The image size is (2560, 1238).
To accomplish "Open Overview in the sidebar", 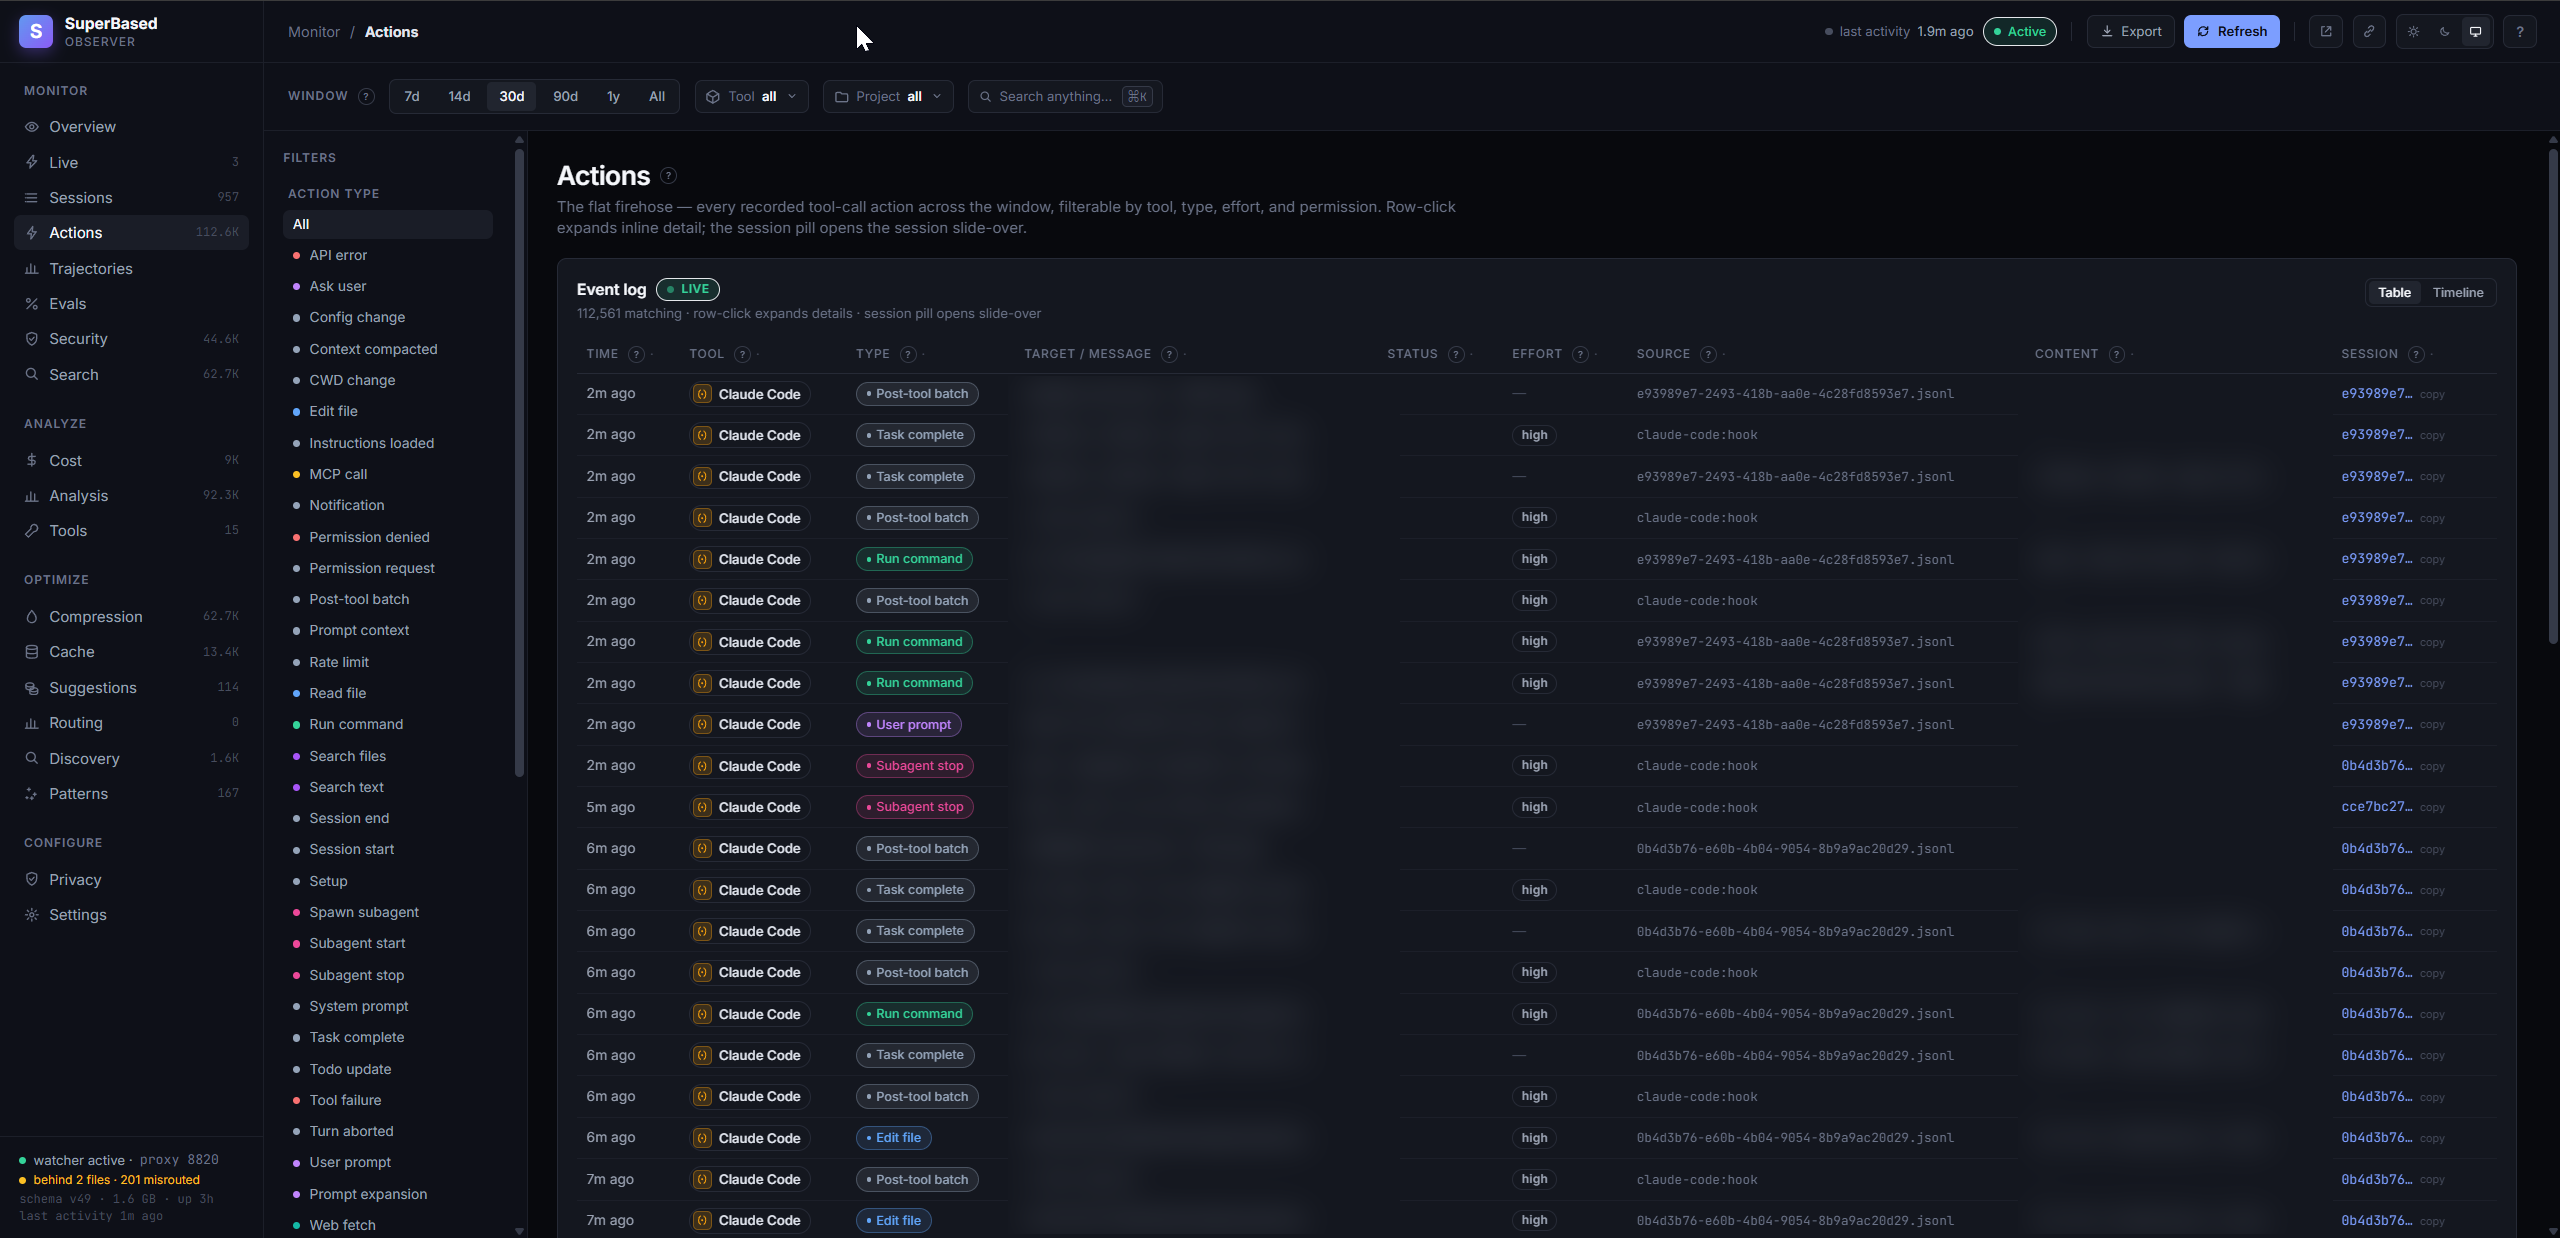I will 131,127.
